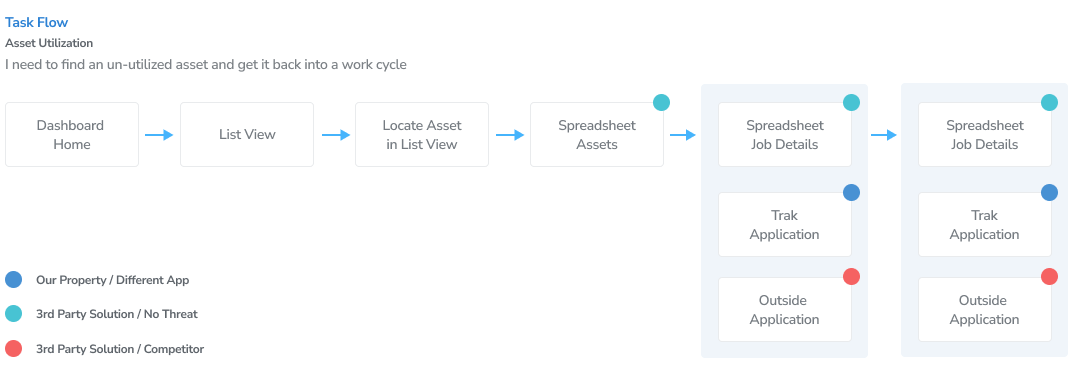This screenshot has height=368, width=1068.
Task: Select the Dashboard Home step box
Action: click(x=72, y=134)
